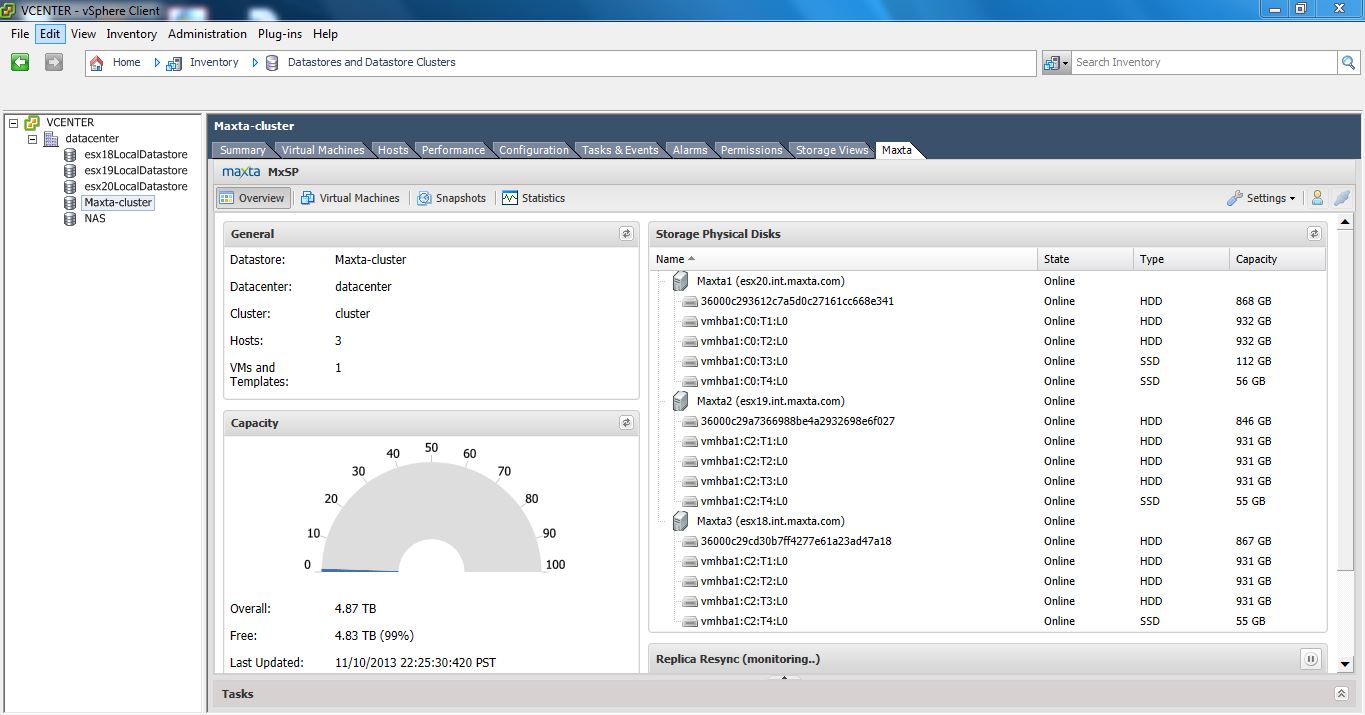The image size is (1365, 715).
Task: Expand the Tasks panel at bottom
Action: [1341, 694]
